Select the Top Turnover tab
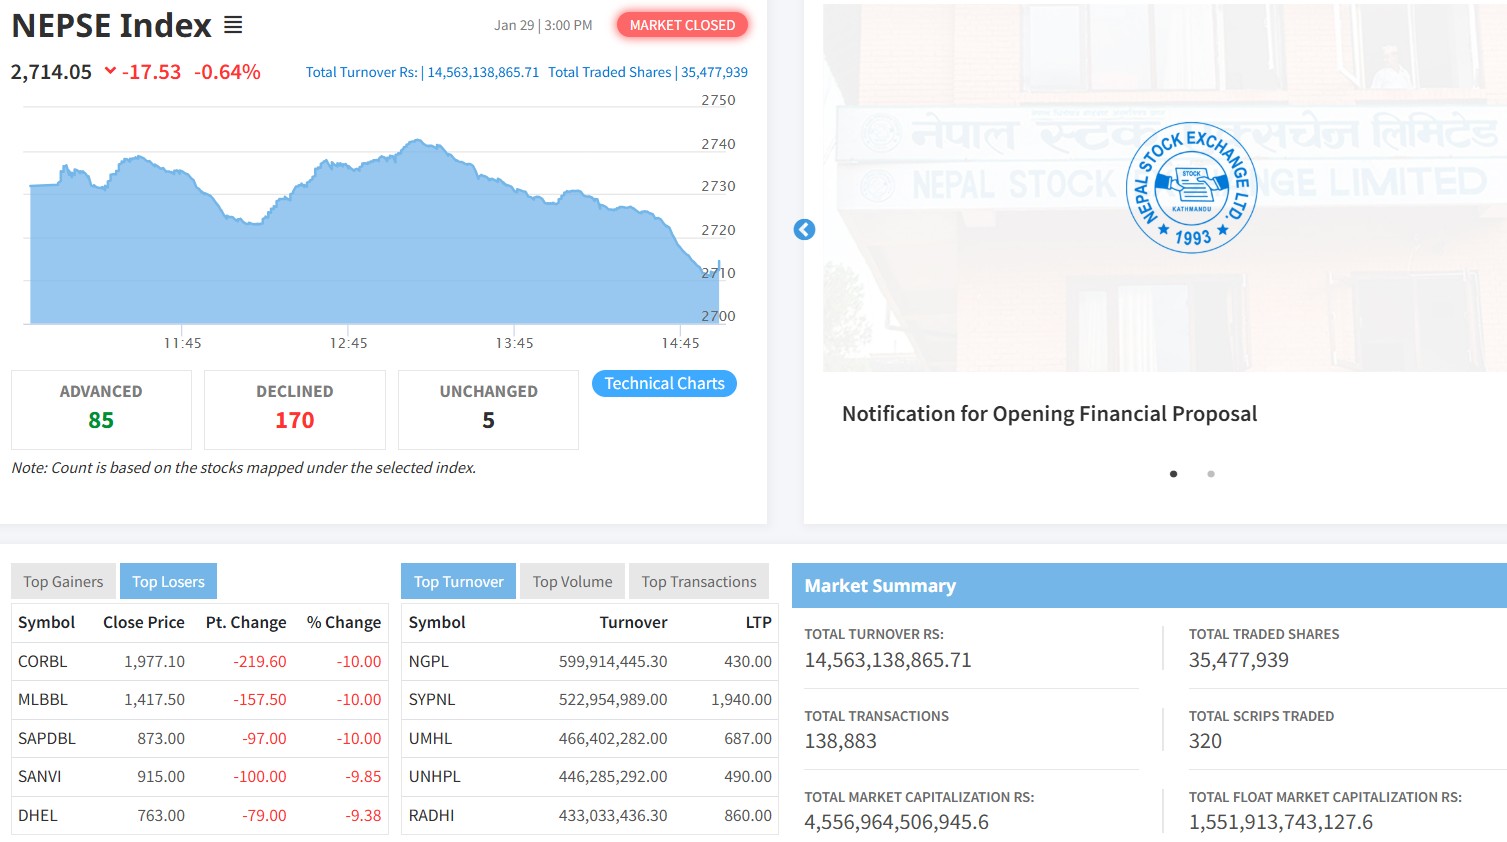 (x=458, y=582)
